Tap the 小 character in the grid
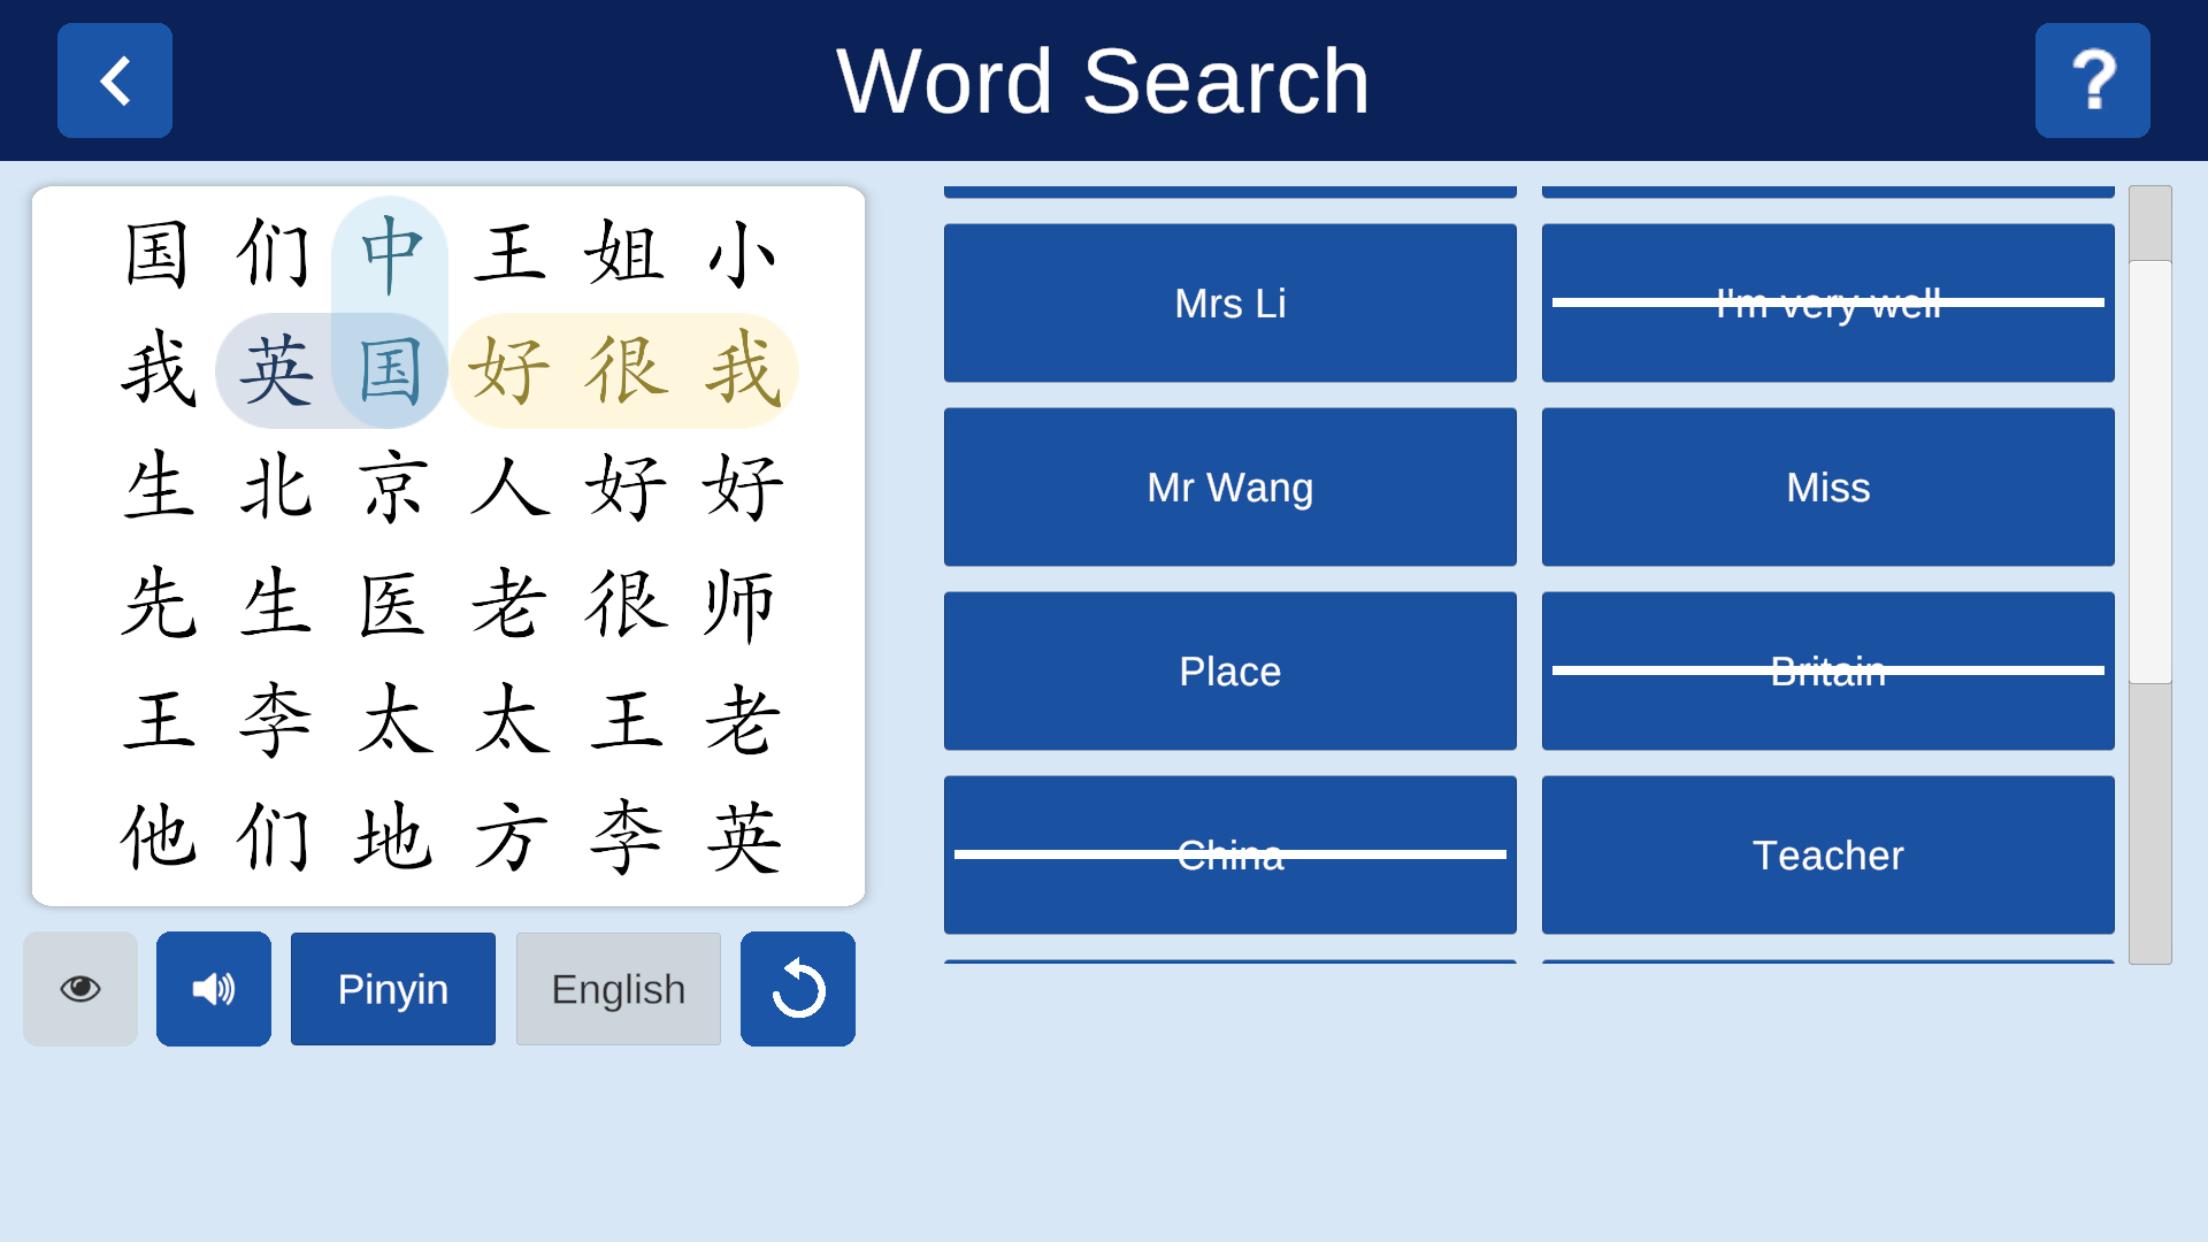 tap(741, 254)
